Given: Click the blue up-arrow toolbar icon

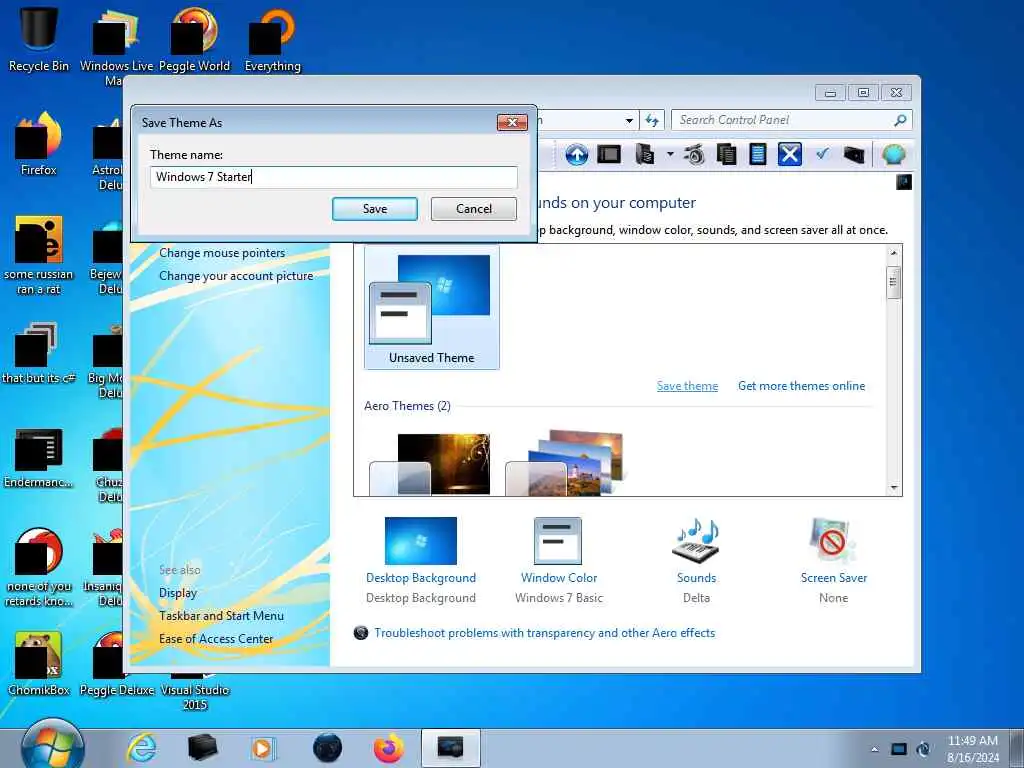Looking at the screenshot, I should pos(577,155).
